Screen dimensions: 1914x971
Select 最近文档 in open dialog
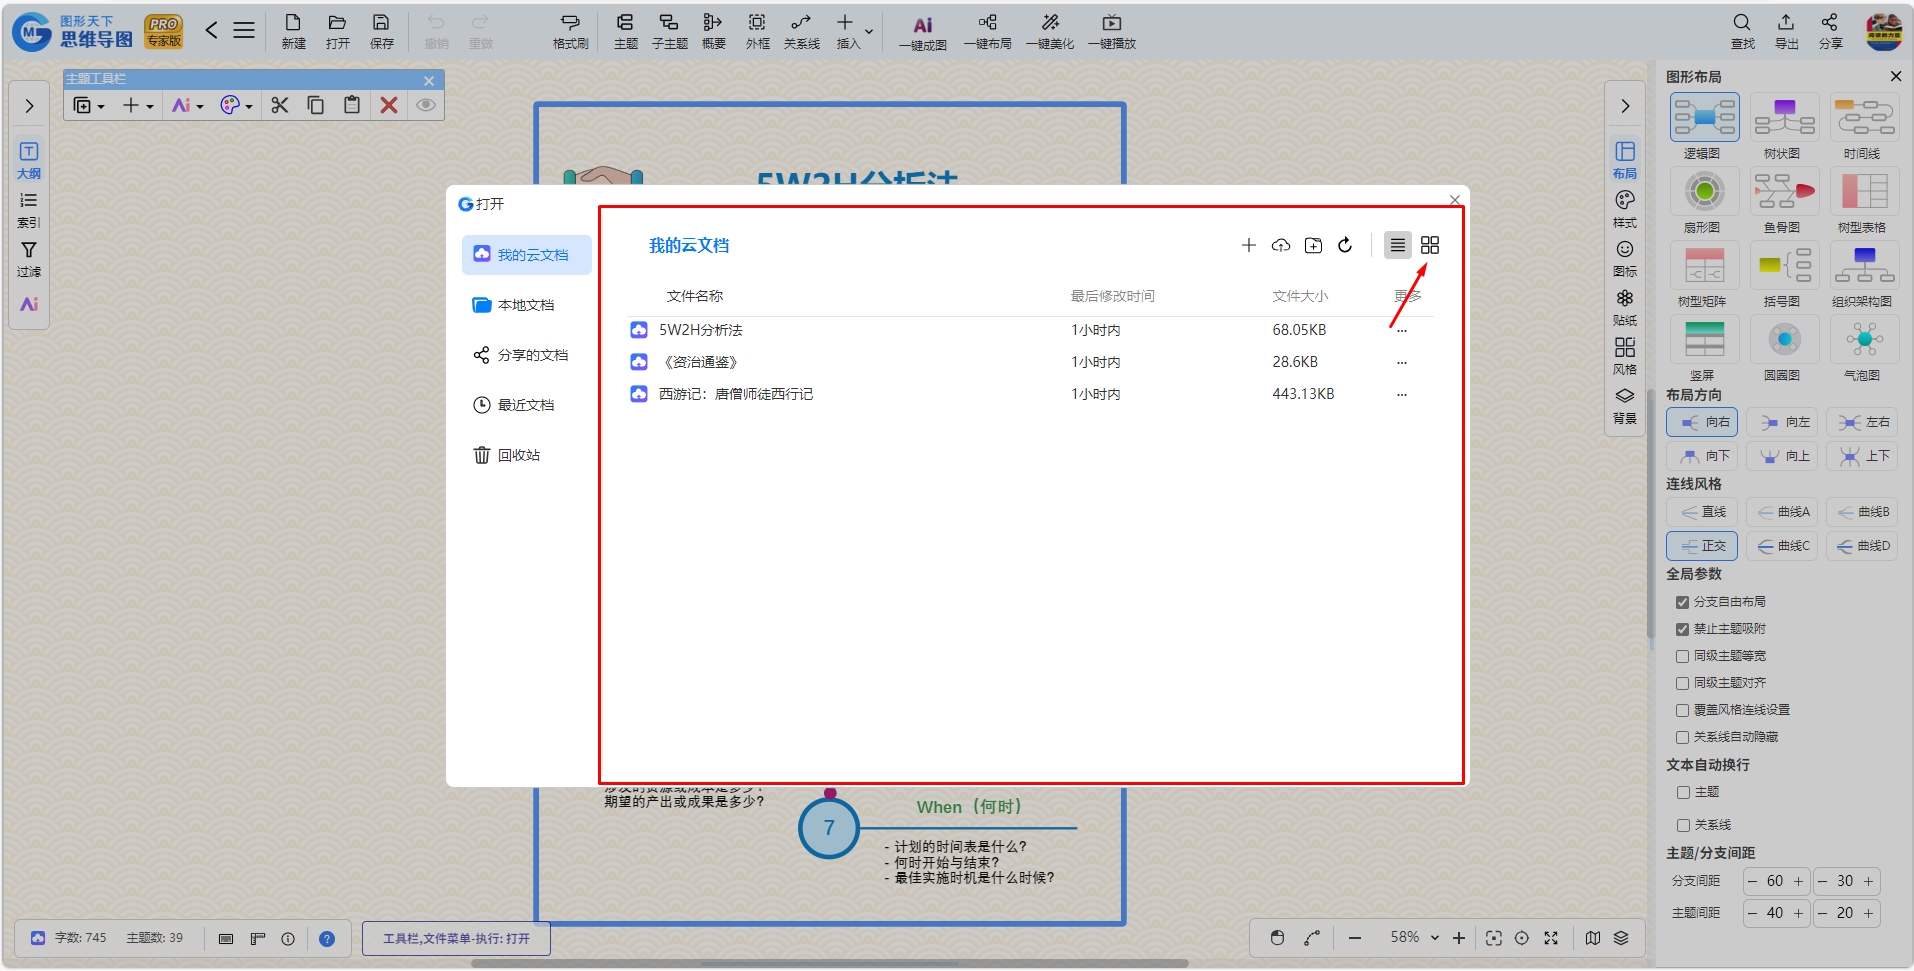click(x=527, y=405)
